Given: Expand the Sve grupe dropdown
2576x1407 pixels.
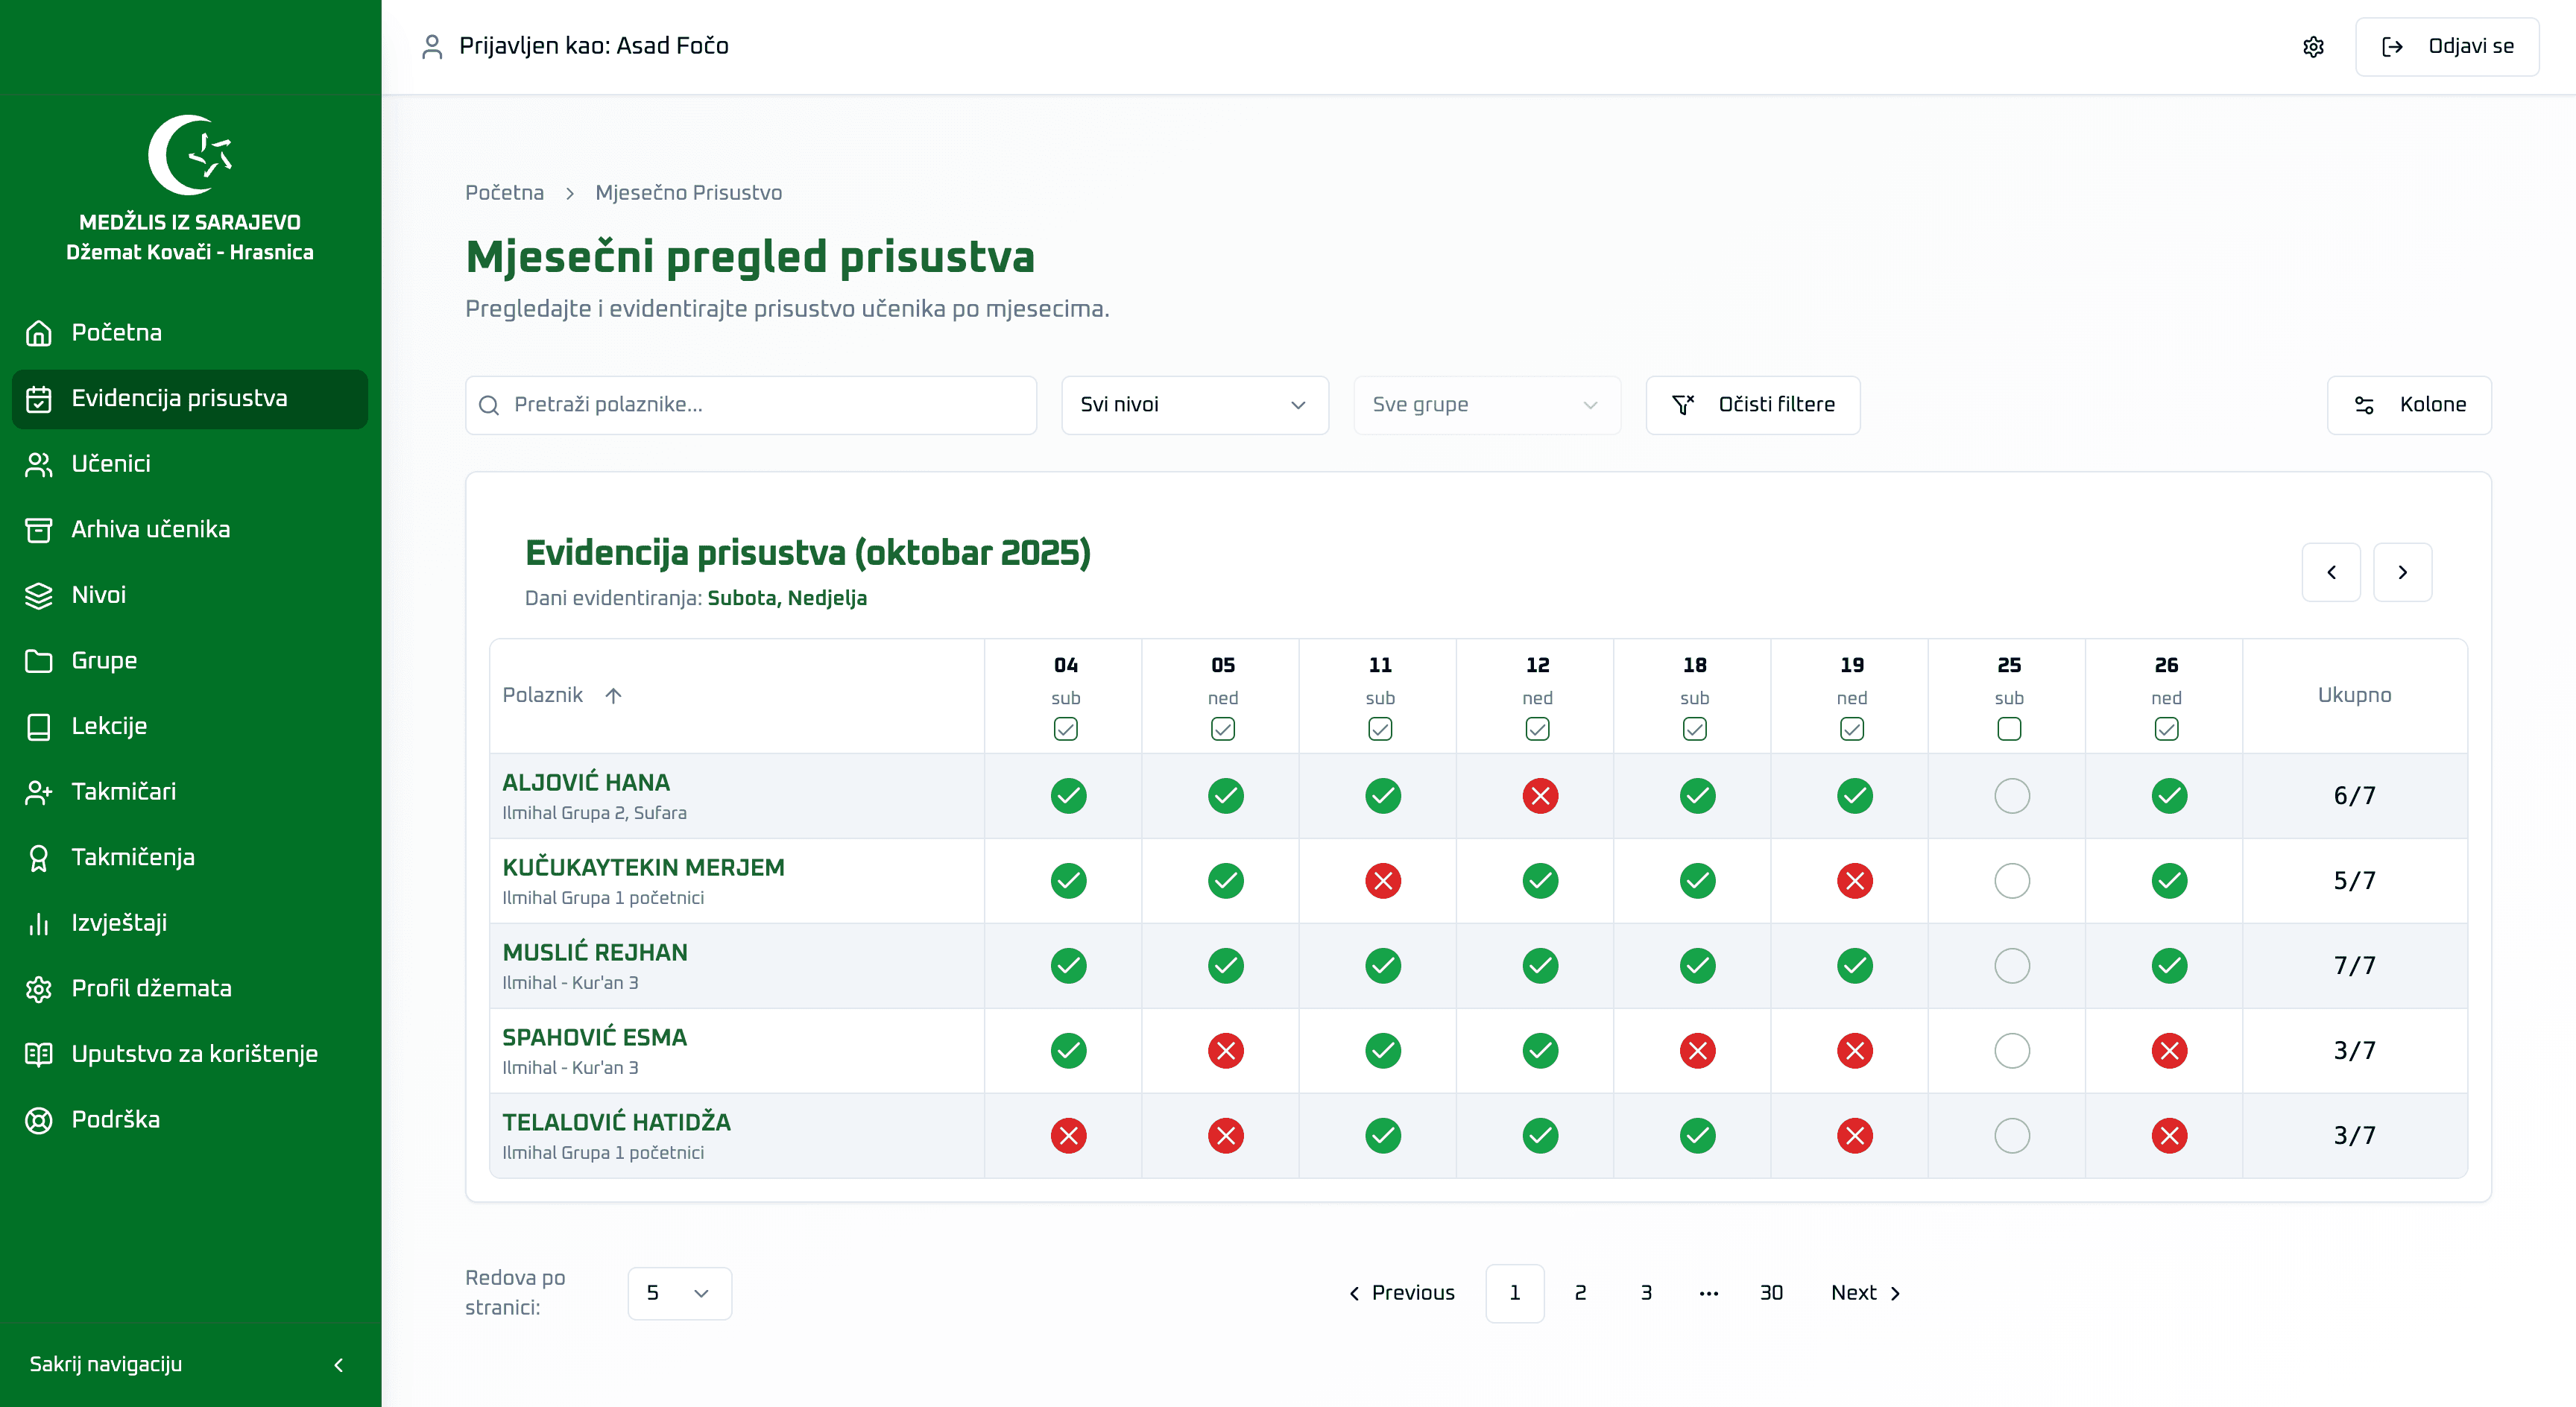Looking at the screenshot, I should coord(1486,405).
